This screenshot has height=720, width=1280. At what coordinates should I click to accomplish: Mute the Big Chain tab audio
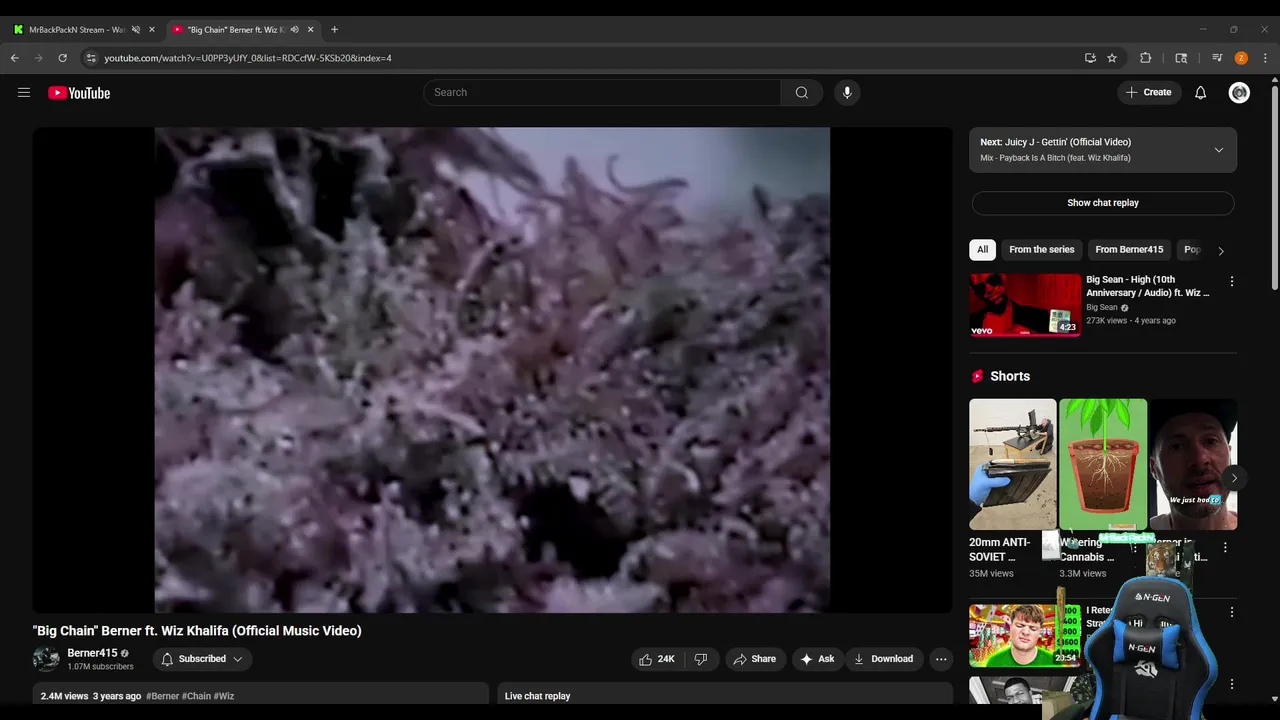294,30
